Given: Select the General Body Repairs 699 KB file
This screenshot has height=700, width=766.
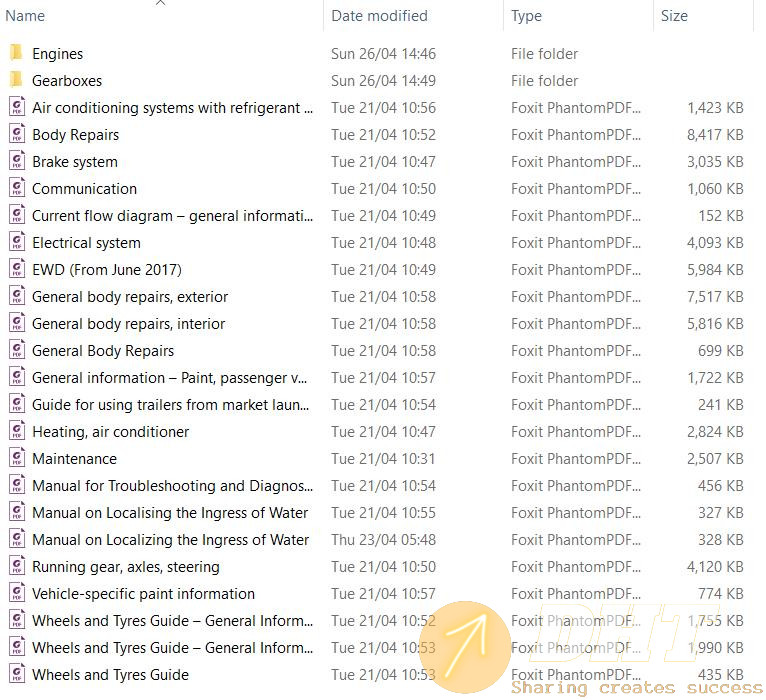Looking at the screenshot, I should [x=103, y=350].
